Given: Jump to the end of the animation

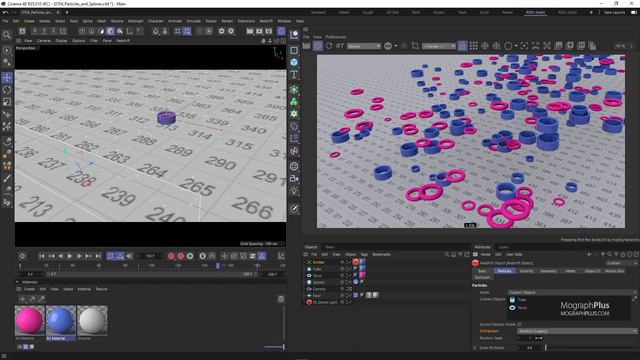Looking at the screenshot, I should click(98, 256).
